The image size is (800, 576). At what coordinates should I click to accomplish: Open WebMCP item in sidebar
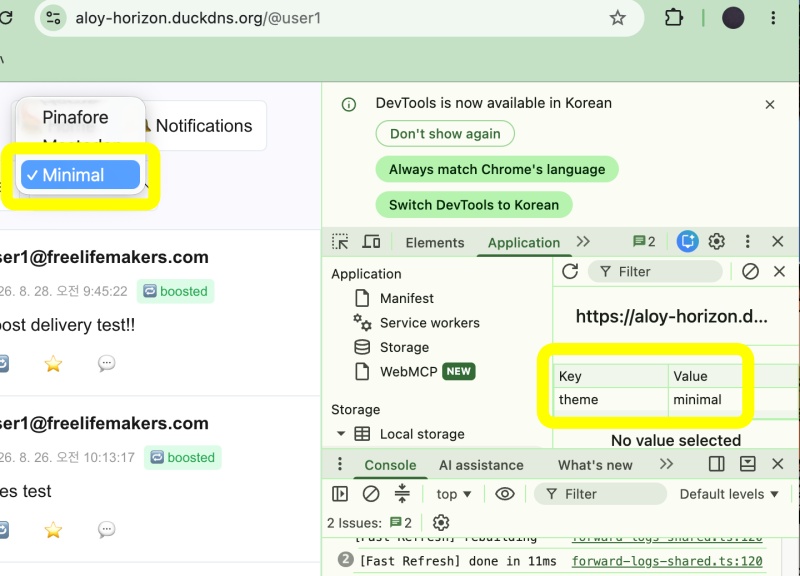409,371
